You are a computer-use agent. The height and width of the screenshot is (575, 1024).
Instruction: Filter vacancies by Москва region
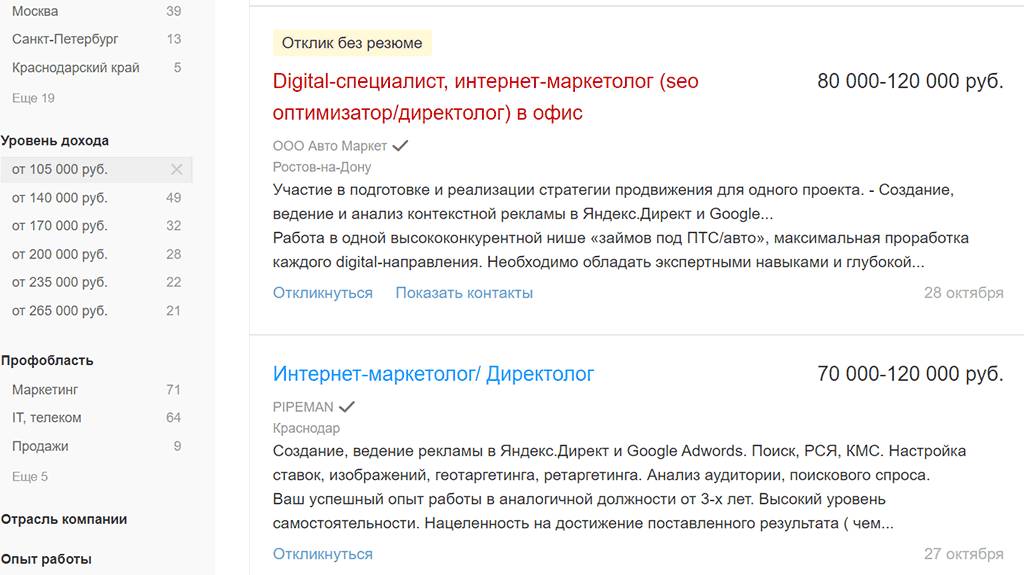tap(35, 11)
